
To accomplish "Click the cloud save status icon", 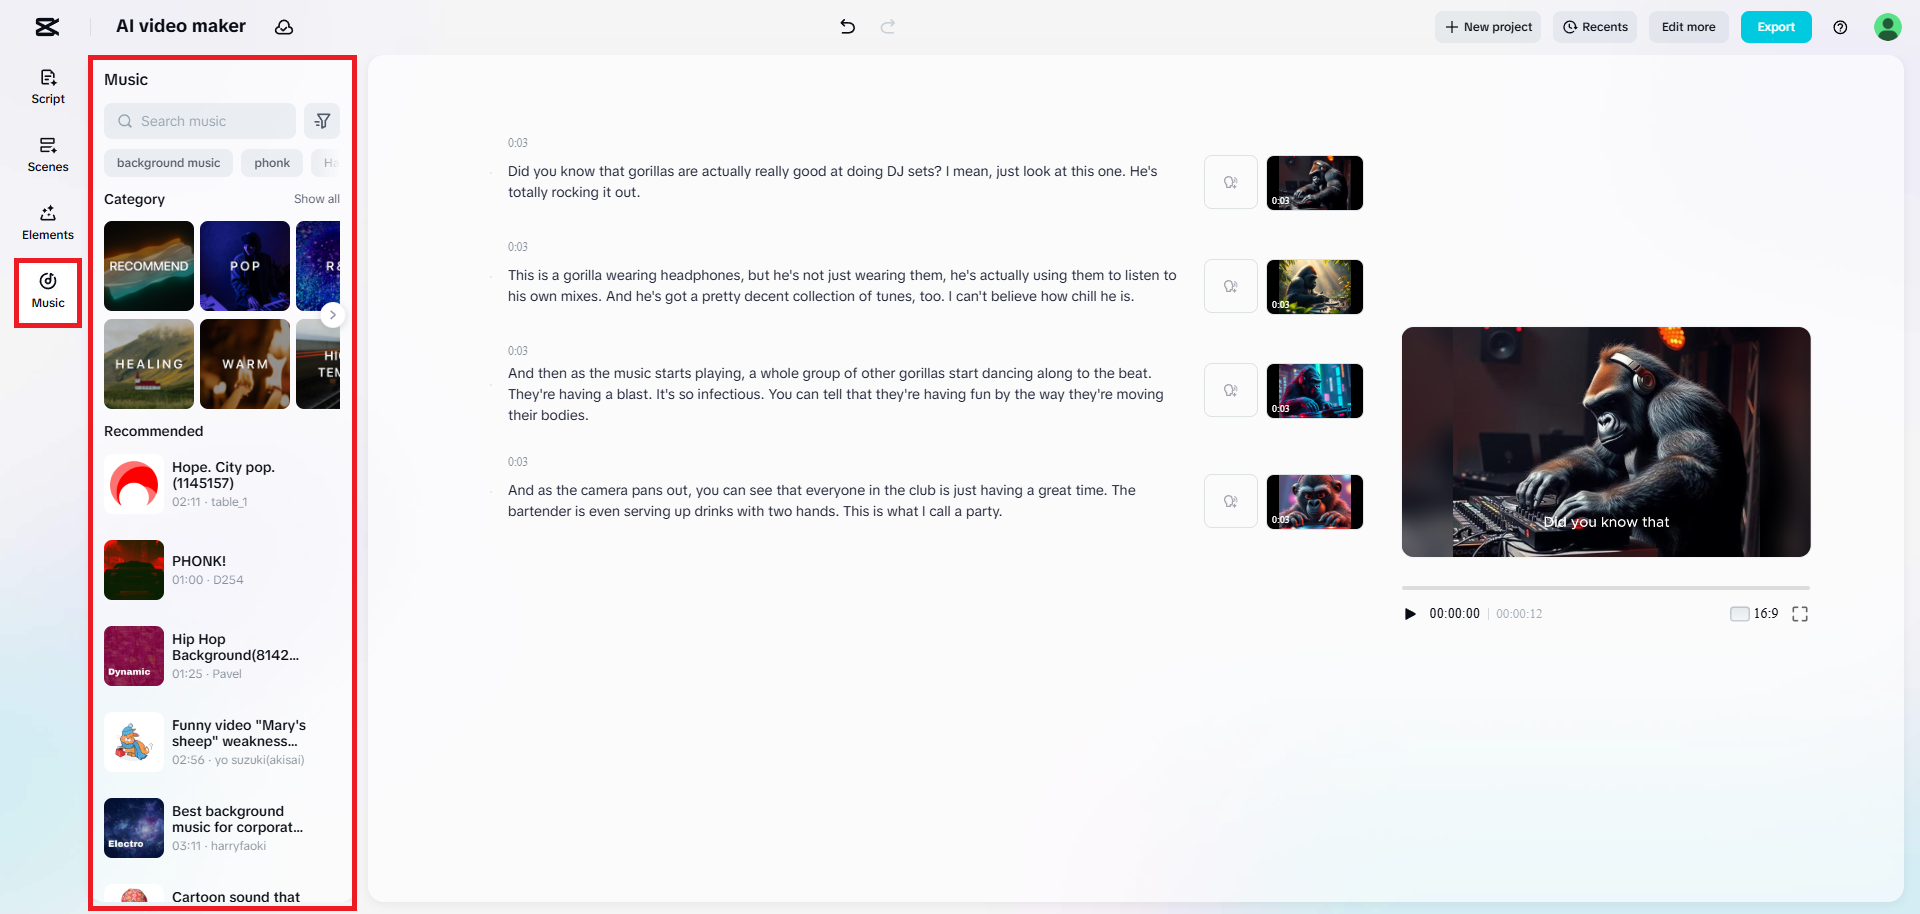I will pyautogui.click(x=284, y=27).
